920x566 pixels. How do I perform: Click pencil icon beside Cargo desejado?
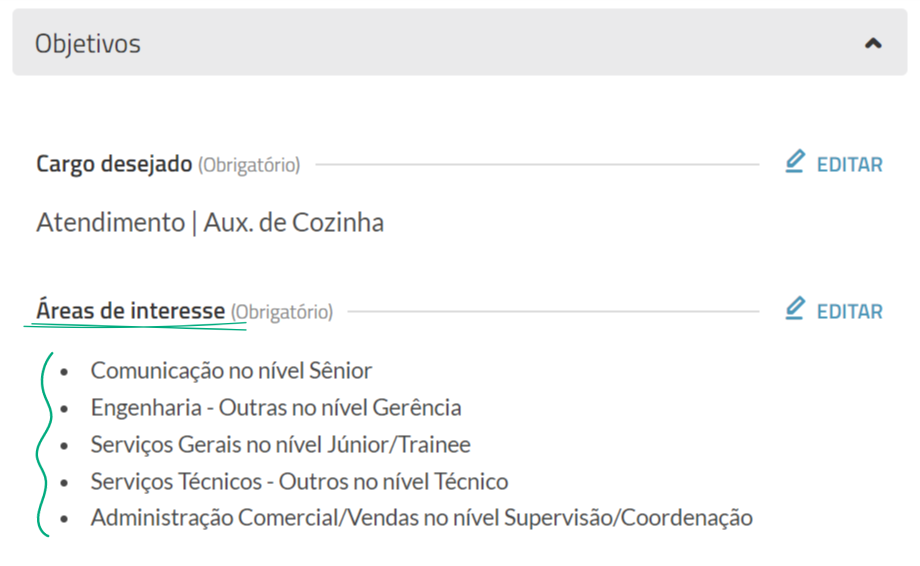coord(795,162)
